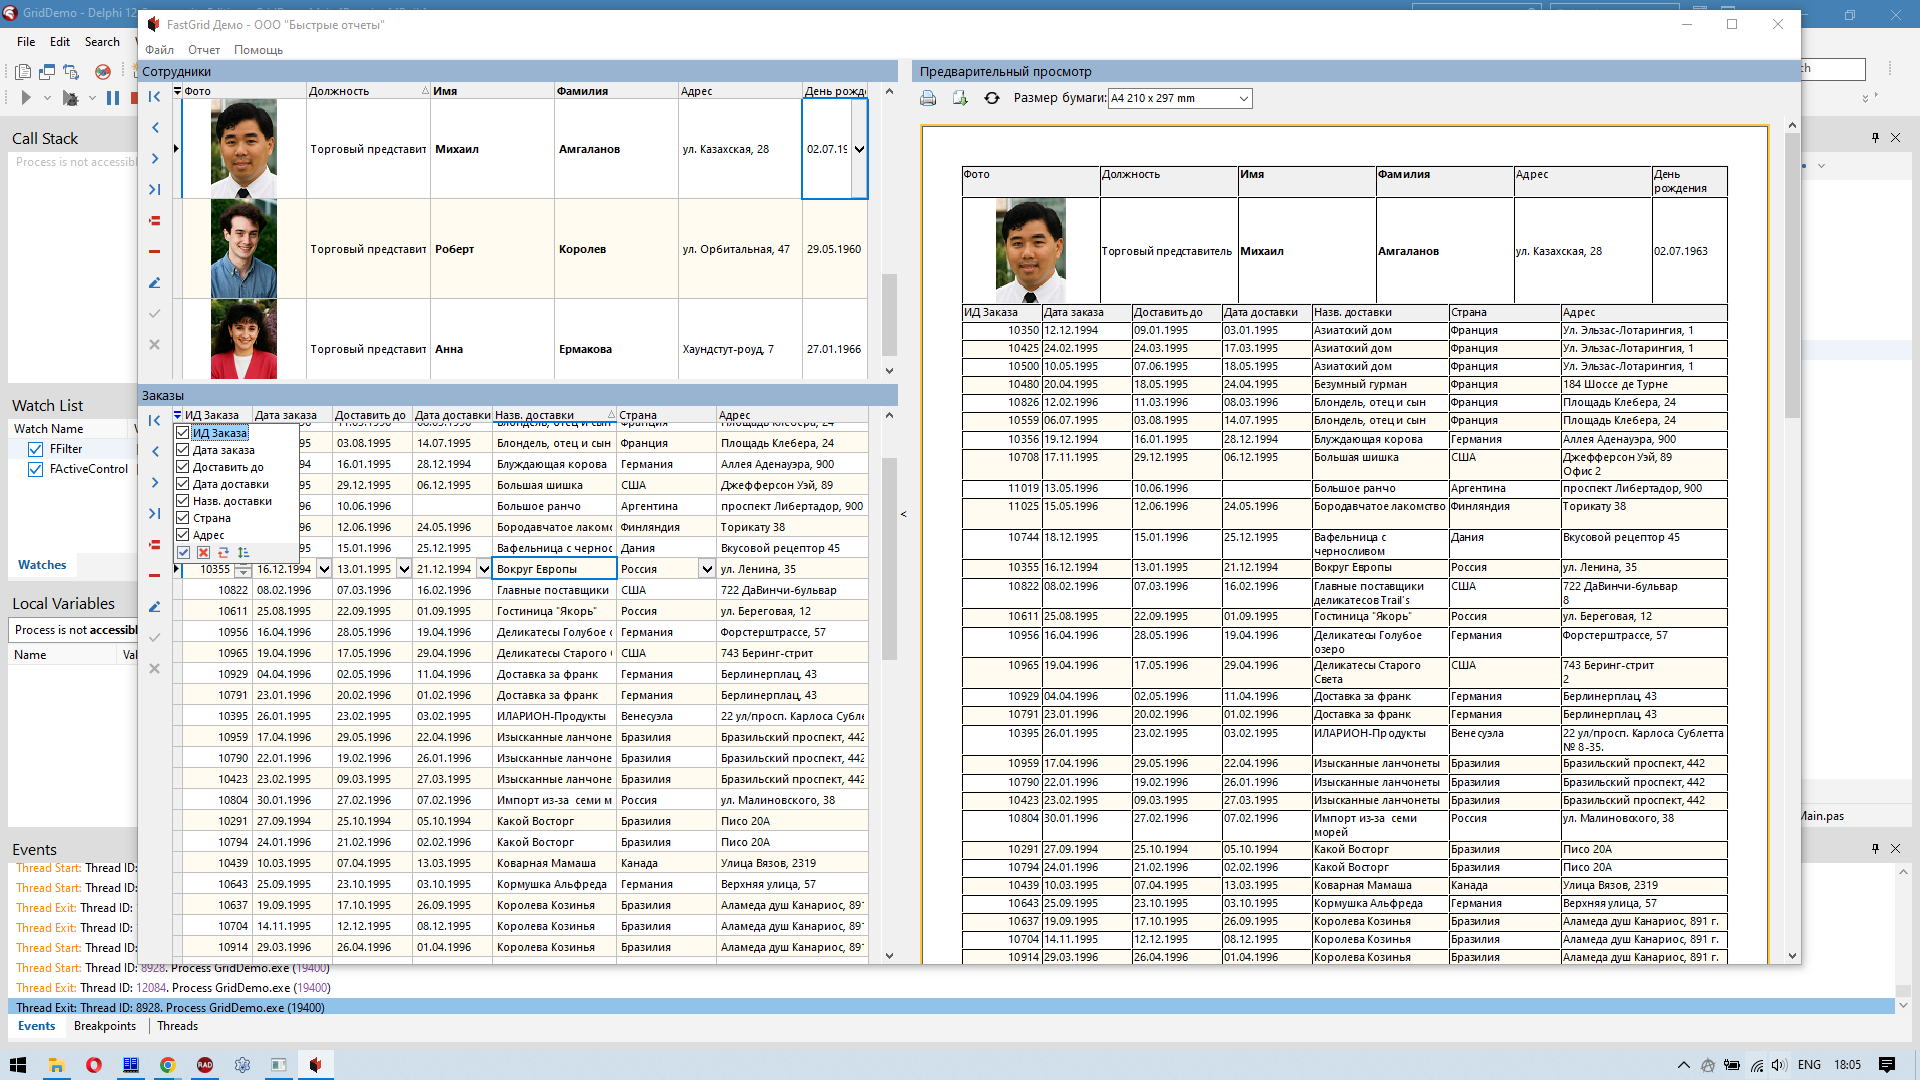The width and height of the screenshot is (1920, 1080).
Task: Open the date dropdown in birthday cell
Action: pyautogui.click(x=859, y=149)
